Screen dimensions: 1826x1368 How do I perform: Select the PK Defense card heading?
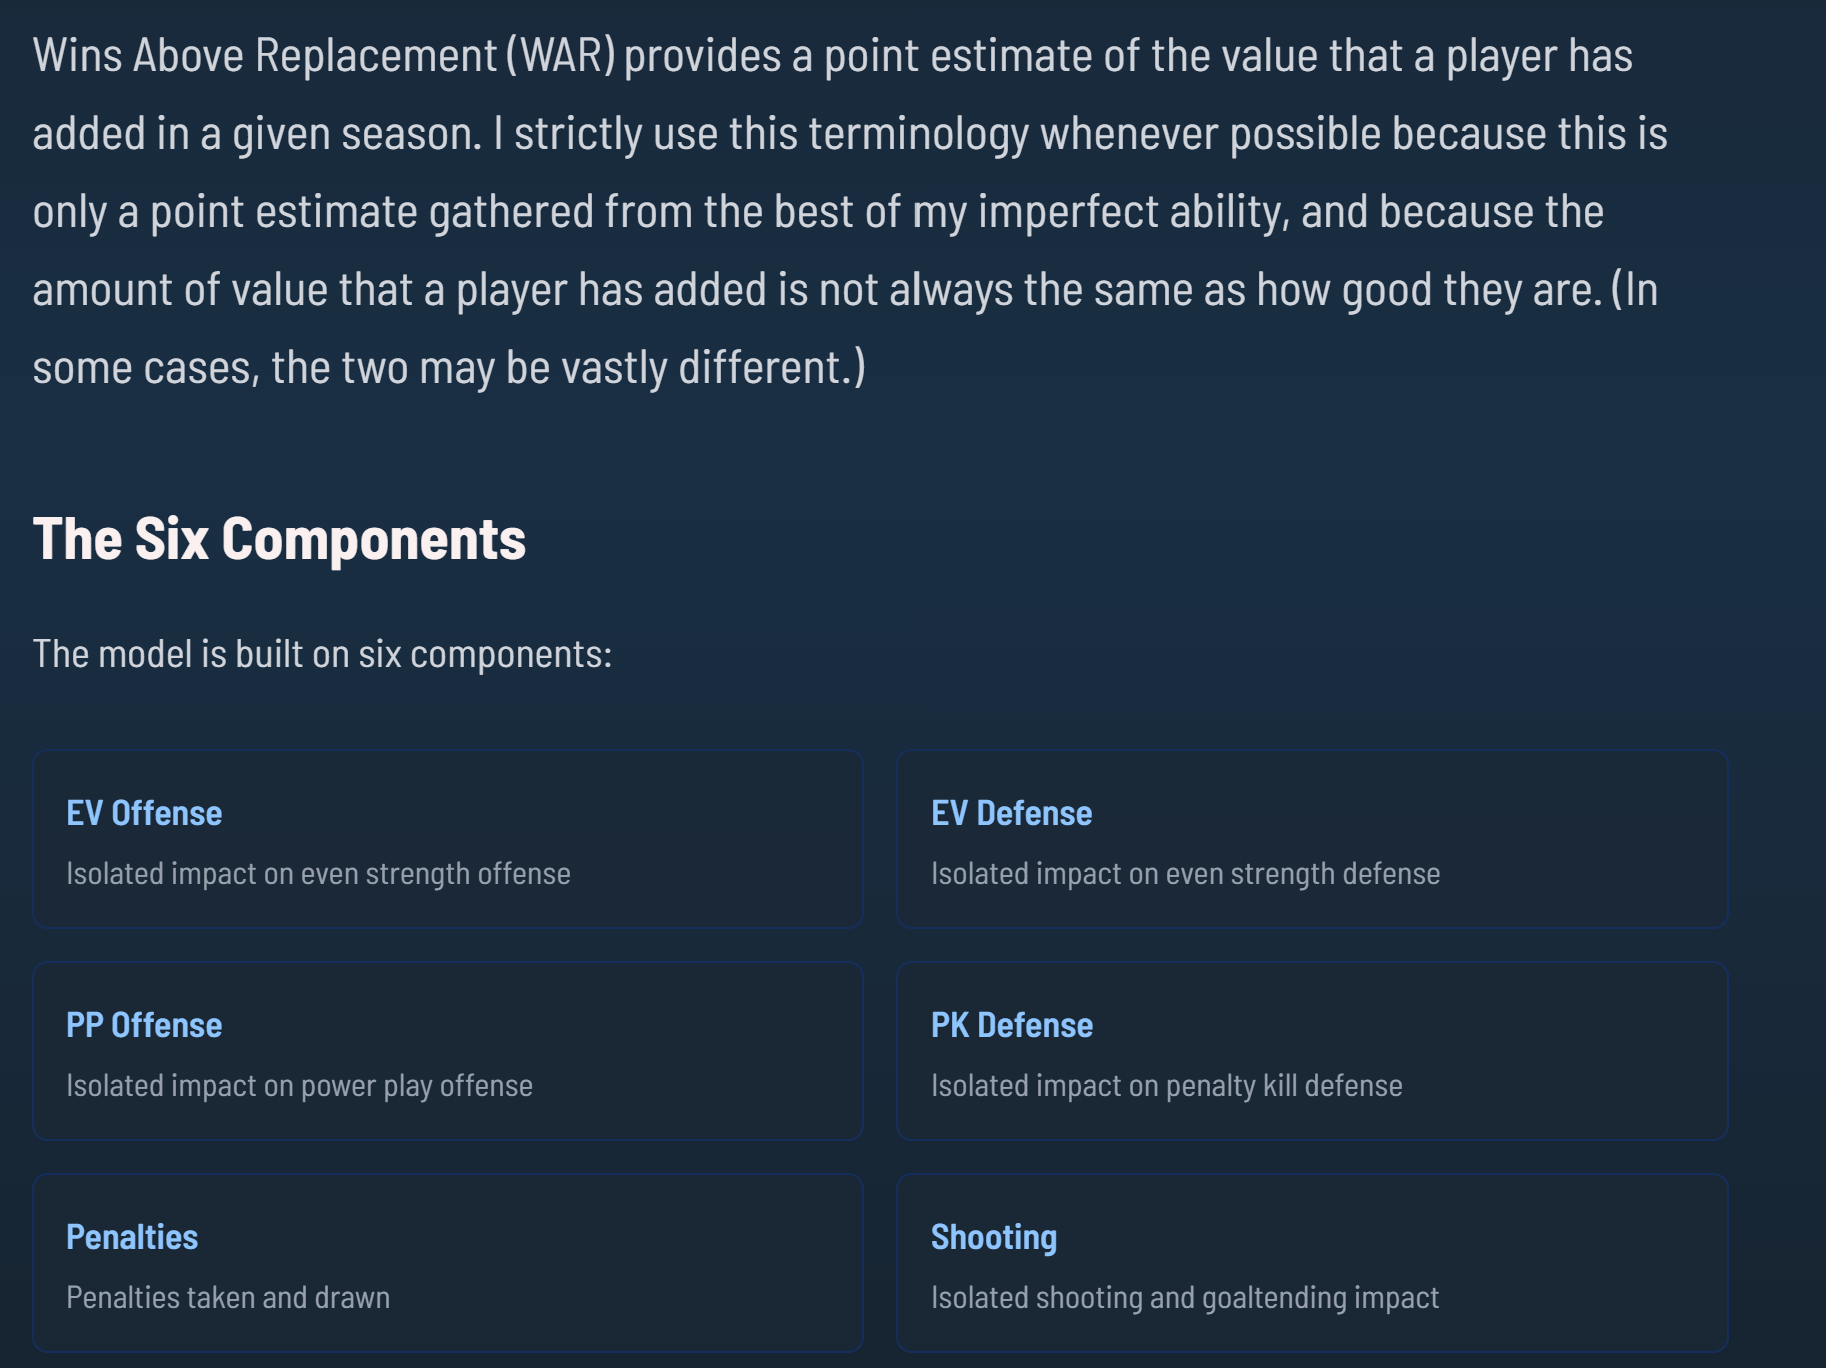pos(1011,1025)
